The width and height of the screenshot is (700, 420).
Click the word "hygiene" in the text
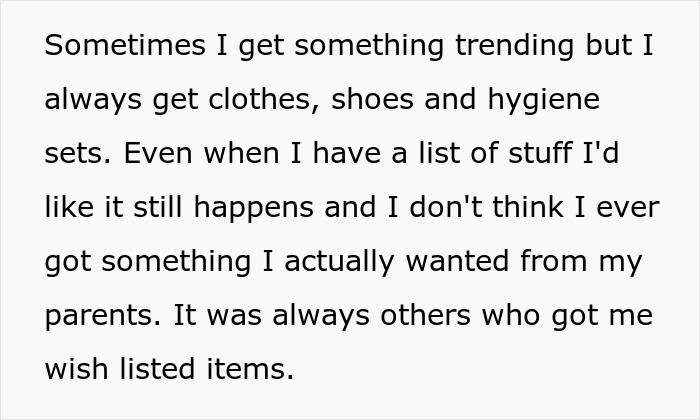pos(545,100)
